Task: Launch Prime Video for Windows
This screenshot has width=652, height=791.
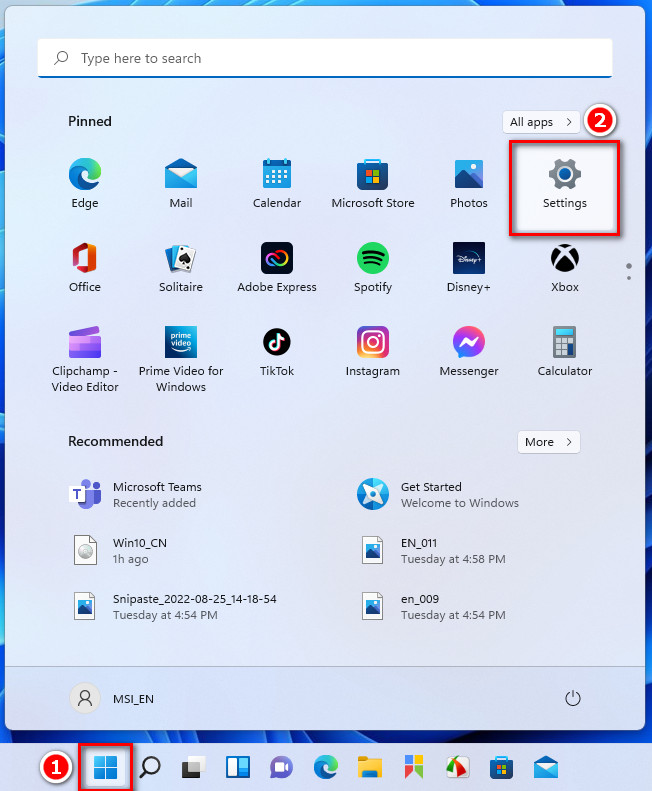Action: pos(181,359)
